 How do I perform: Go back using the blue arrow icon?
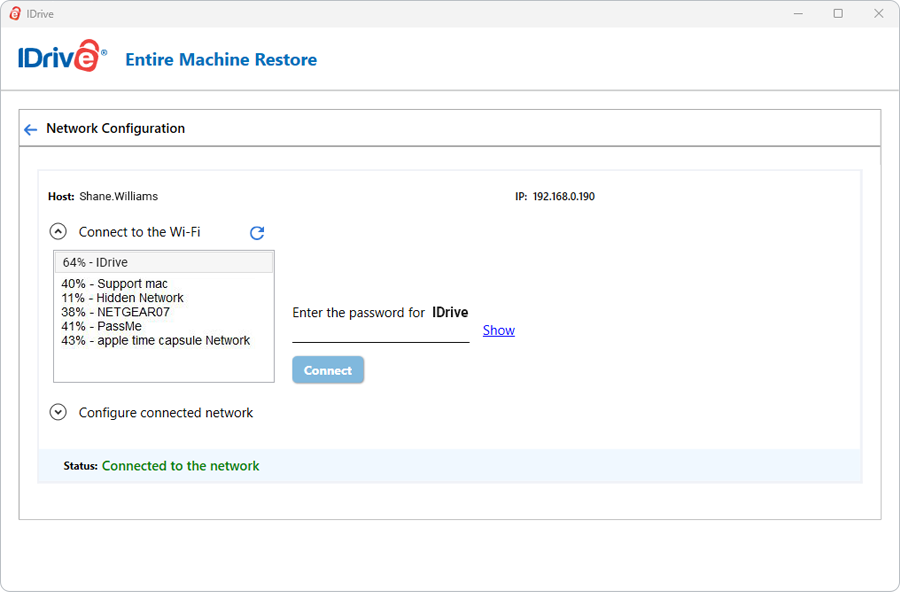pyautogui.click(x=30, y=130)
